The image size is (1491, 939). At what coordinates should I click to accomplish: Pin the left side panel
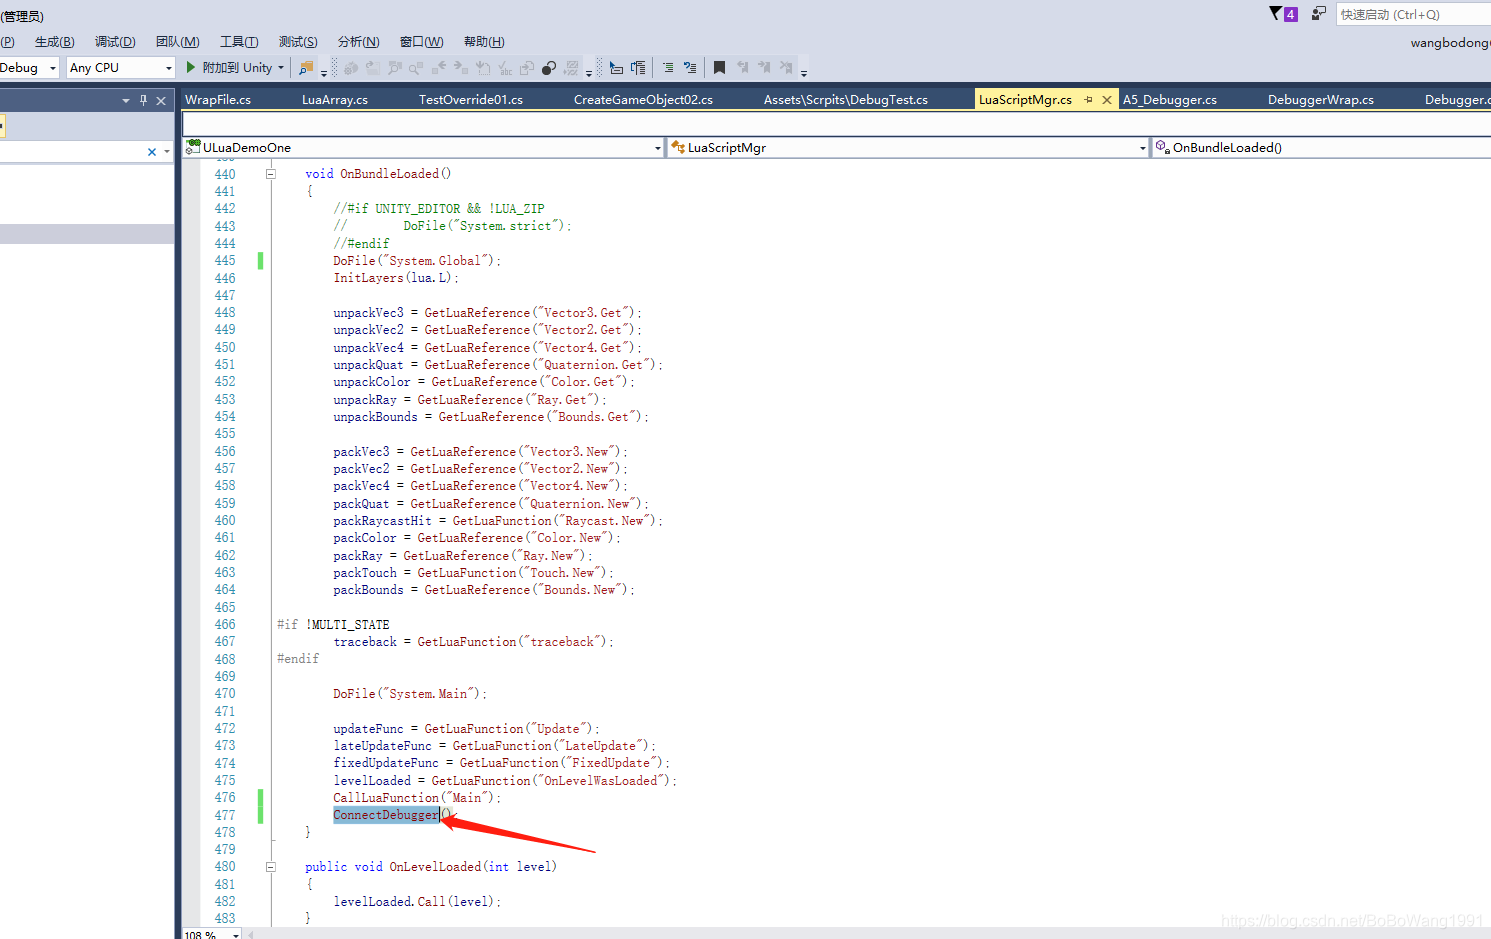click(x=144, y=100)
